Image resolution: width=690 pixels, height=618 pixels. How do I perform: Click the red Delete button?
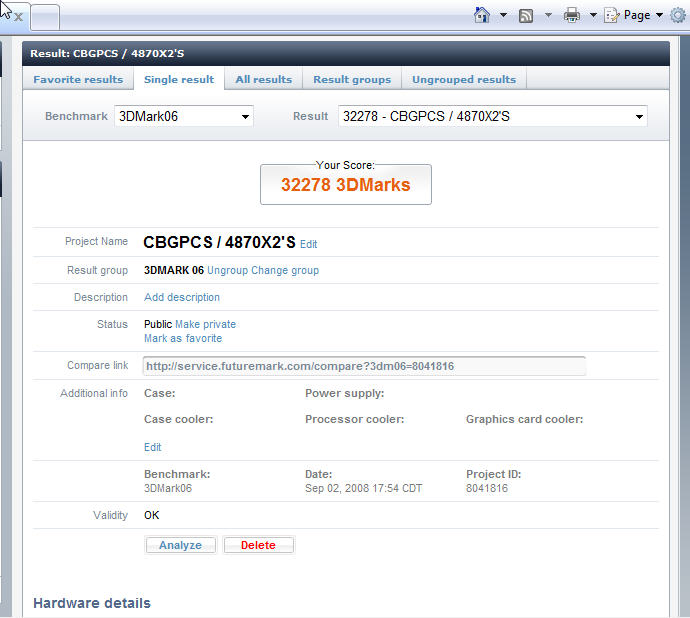(258, 545)
